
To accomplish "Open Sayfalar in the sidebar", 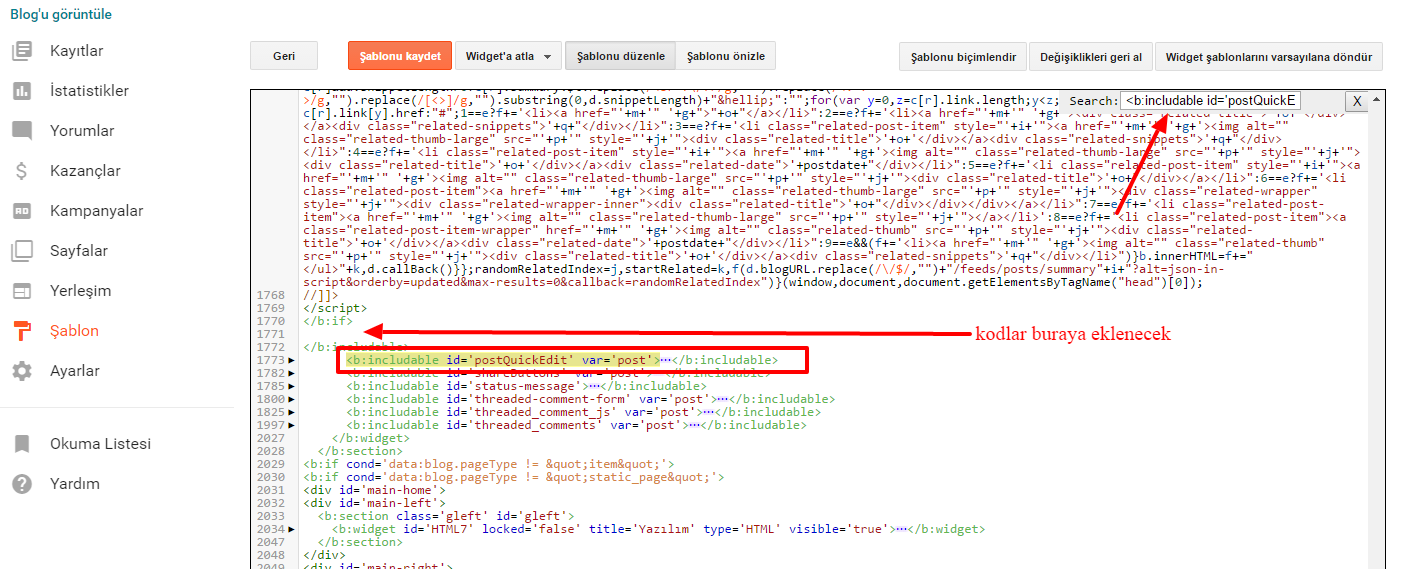I will pos(79,251).
